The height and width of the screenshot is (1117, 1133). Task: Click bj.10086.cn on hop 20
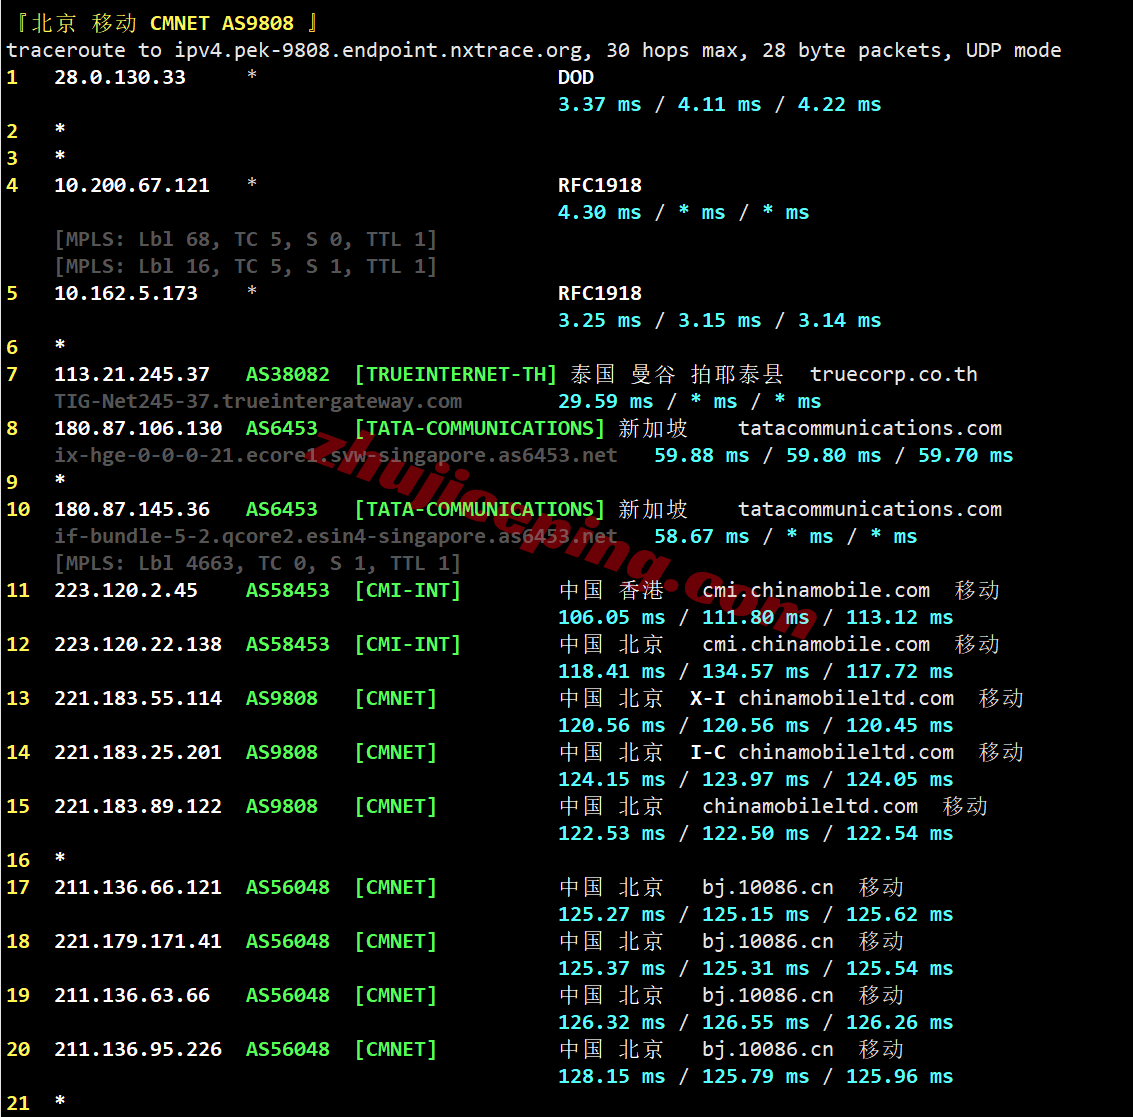pyautogui.click(x=767, y=1049)
